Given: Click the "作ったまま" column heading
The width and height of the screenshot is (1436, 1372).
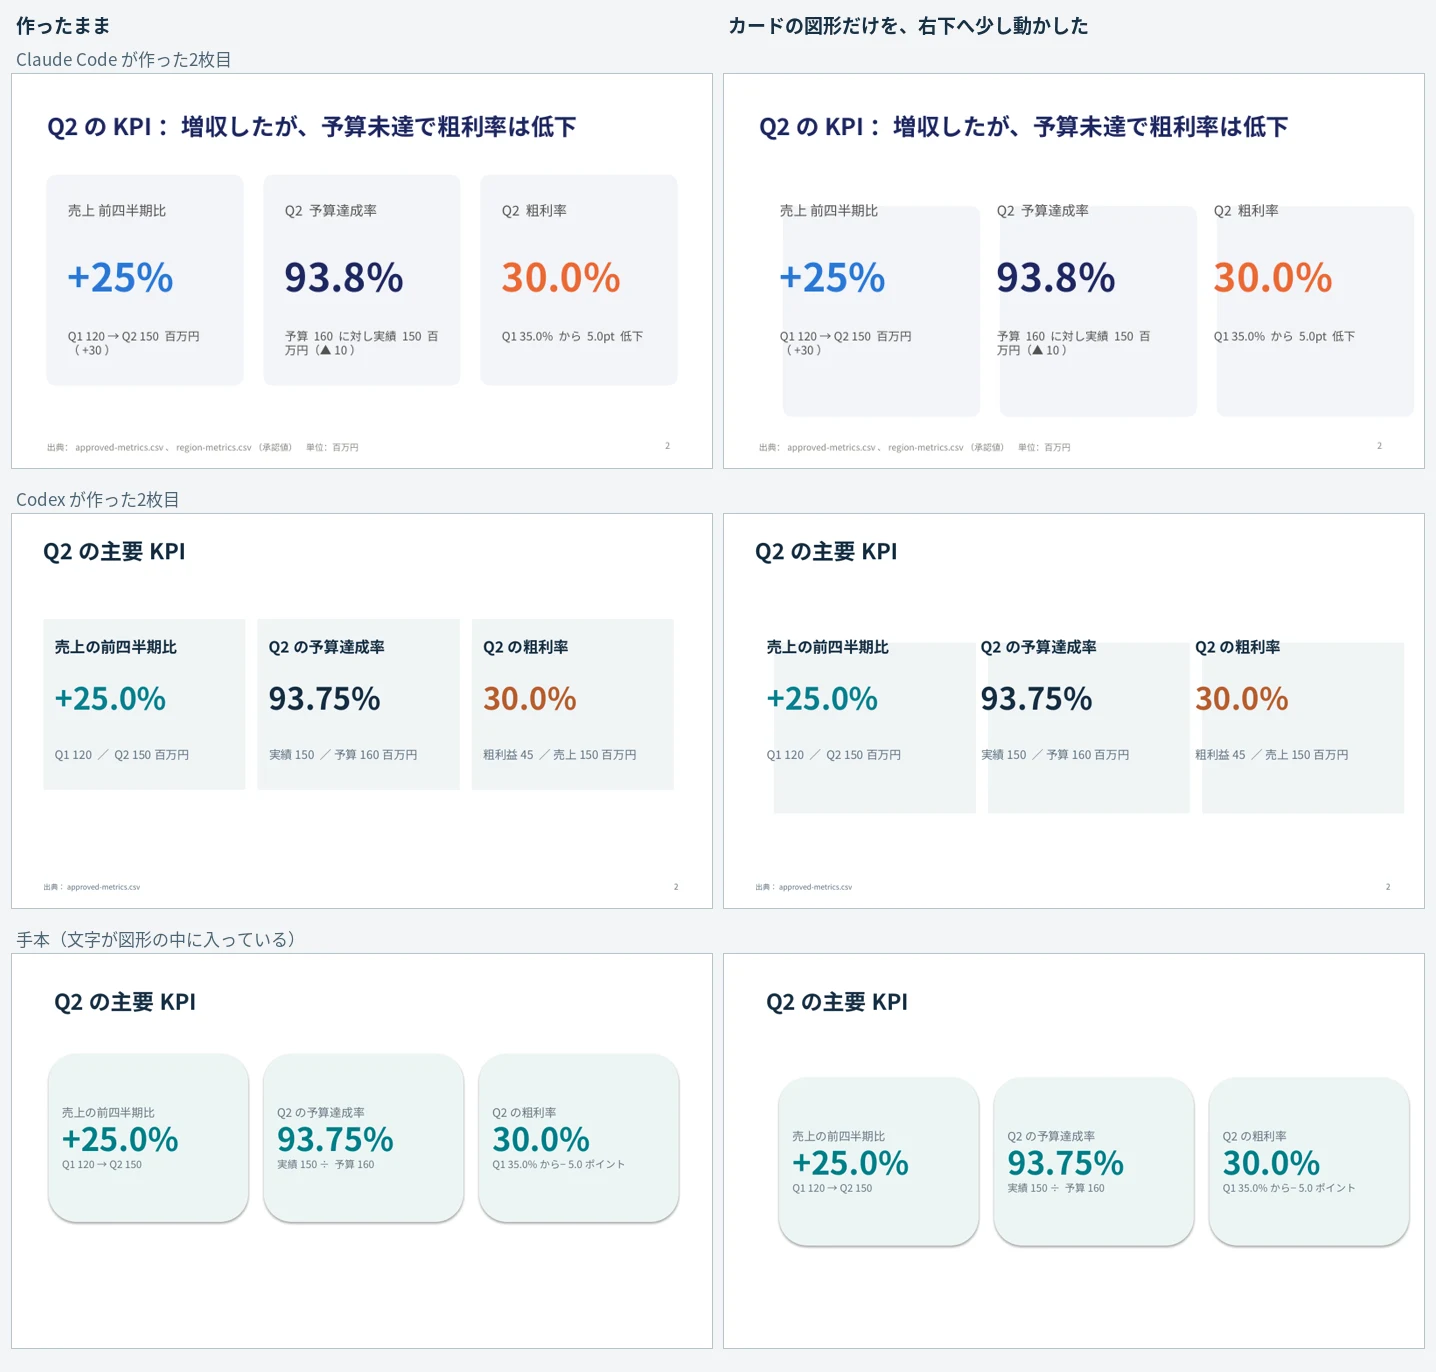Looking at the screenshot, I should (63, 26).
